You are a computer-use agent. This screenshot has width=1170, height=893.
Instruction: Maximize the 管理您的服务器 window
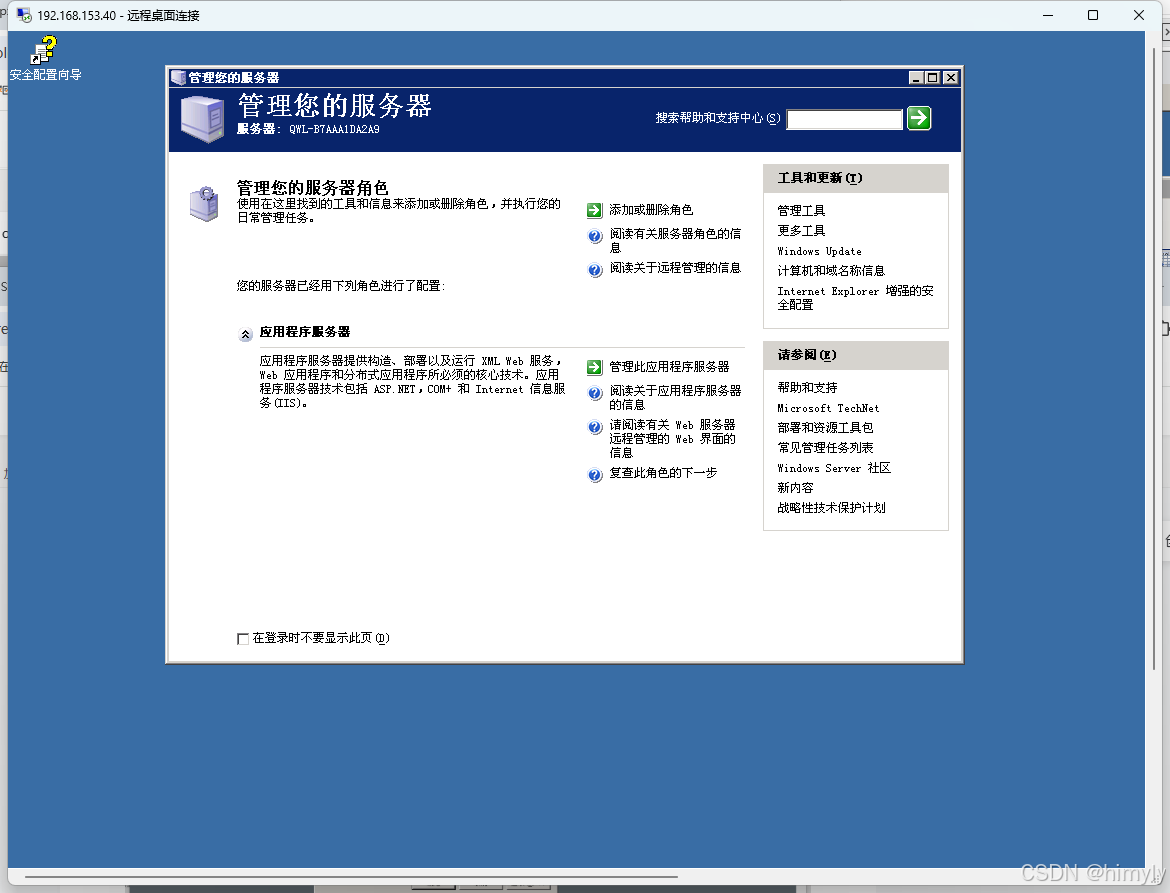pyautogui.click(x=933, y=78)
